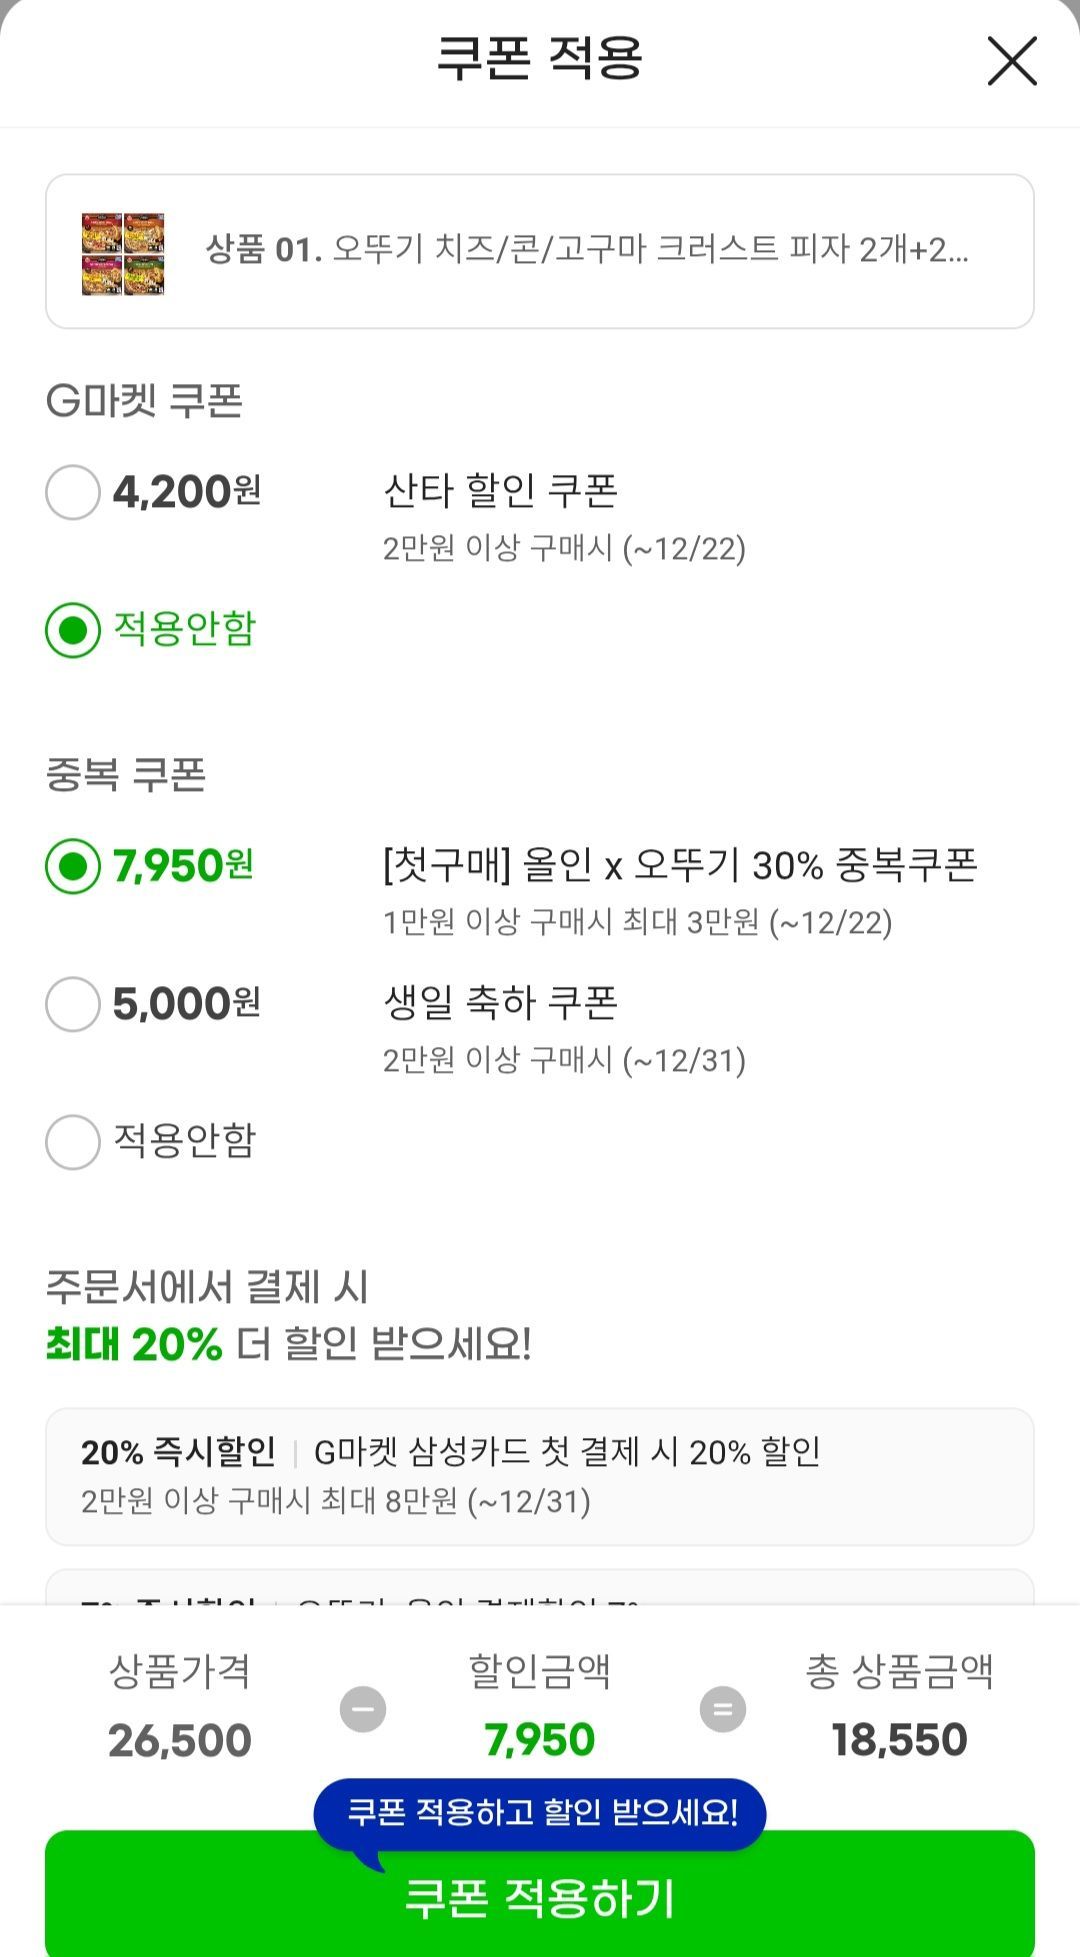Screen dimensions: 1080x1957
Task: Tap the 18,550 total product amount
Action: coord(899,1741)
